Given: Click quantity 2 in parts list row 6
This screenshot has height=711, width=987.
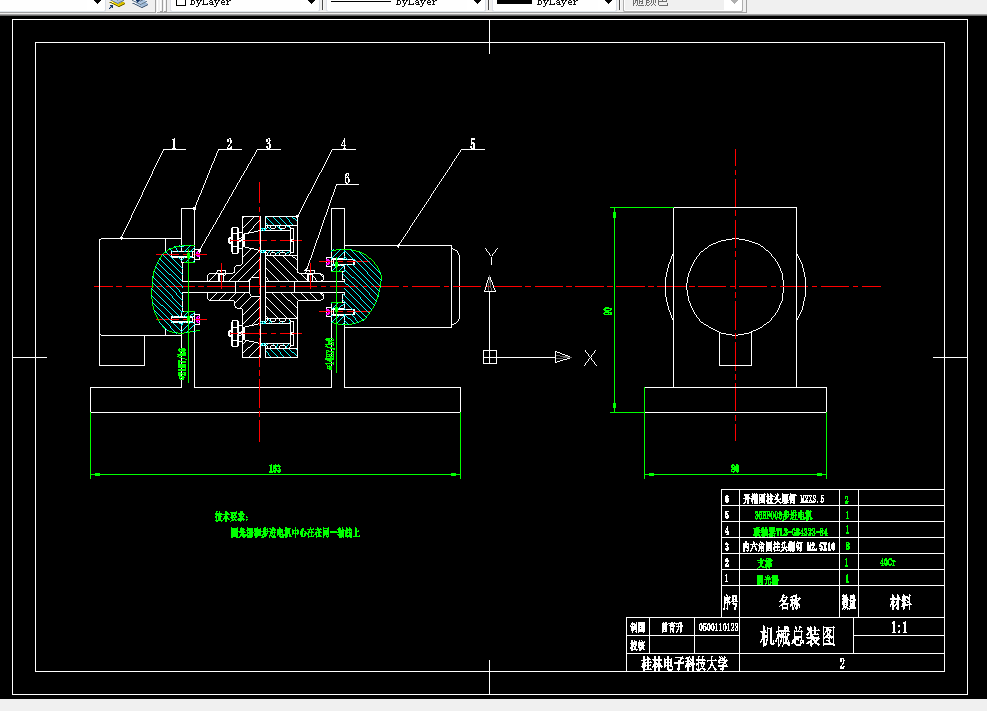Looking at the screenshot, I should [847, 500].
